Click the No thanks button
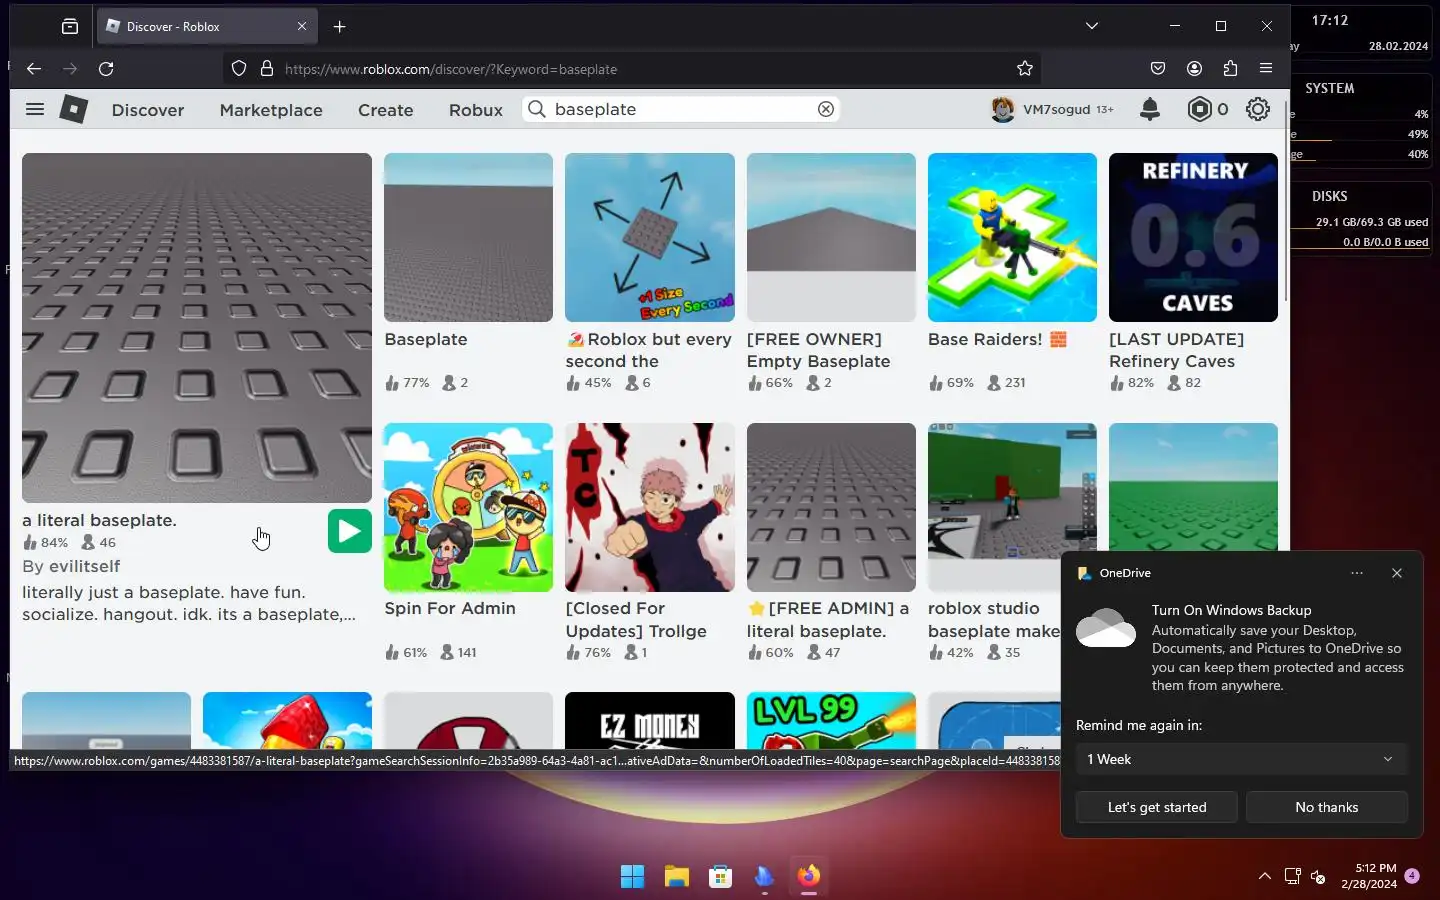The image size is (1440, 900). (1327, 807)
